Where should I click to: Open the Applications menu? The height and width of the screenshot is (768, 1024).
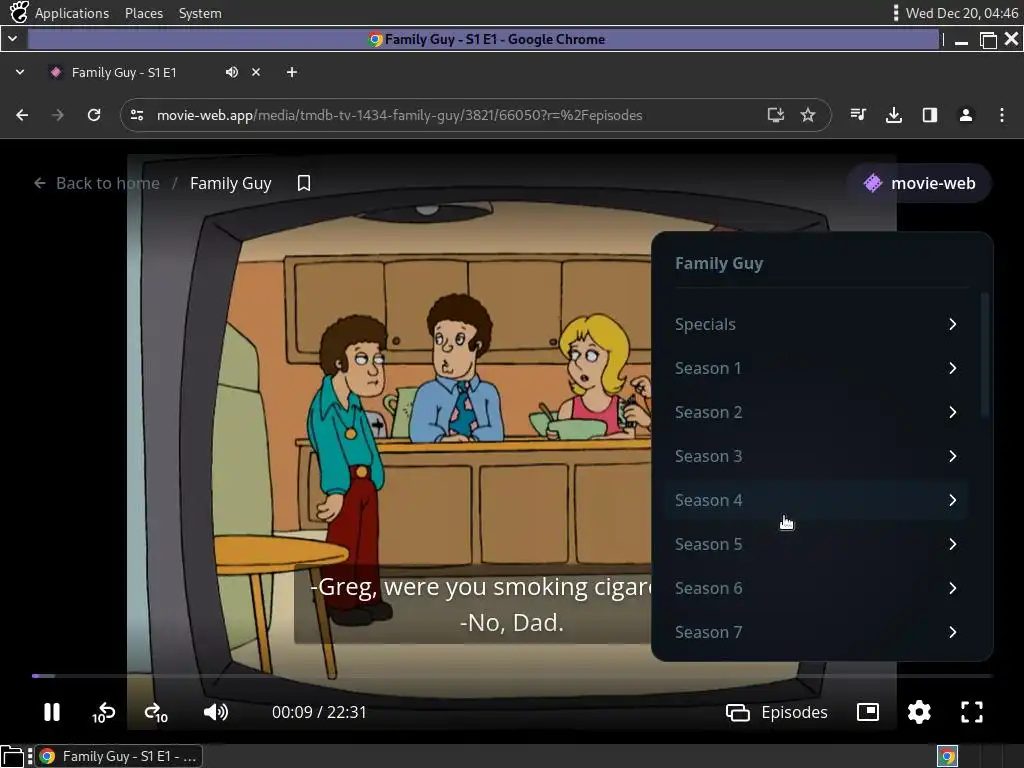[72, 13]
